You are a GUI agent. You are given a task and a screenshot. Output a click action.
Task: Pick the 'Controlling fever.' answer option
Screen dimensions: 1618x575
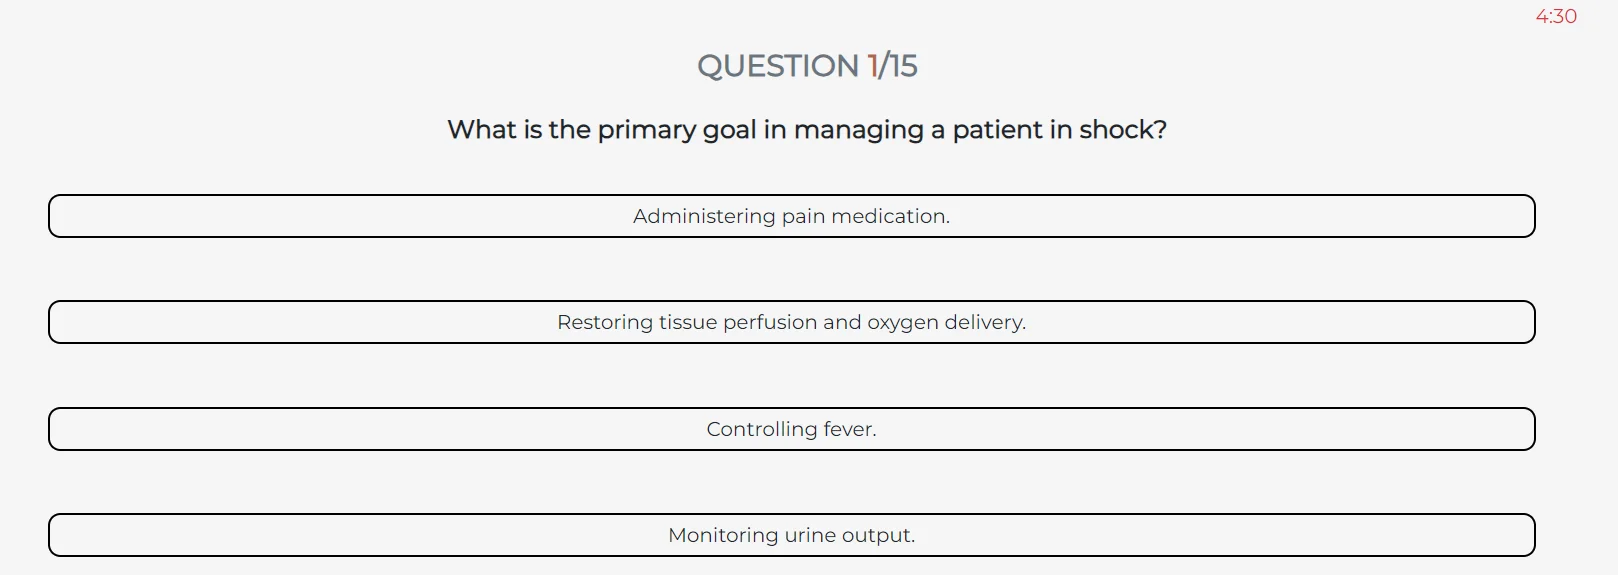791,429
